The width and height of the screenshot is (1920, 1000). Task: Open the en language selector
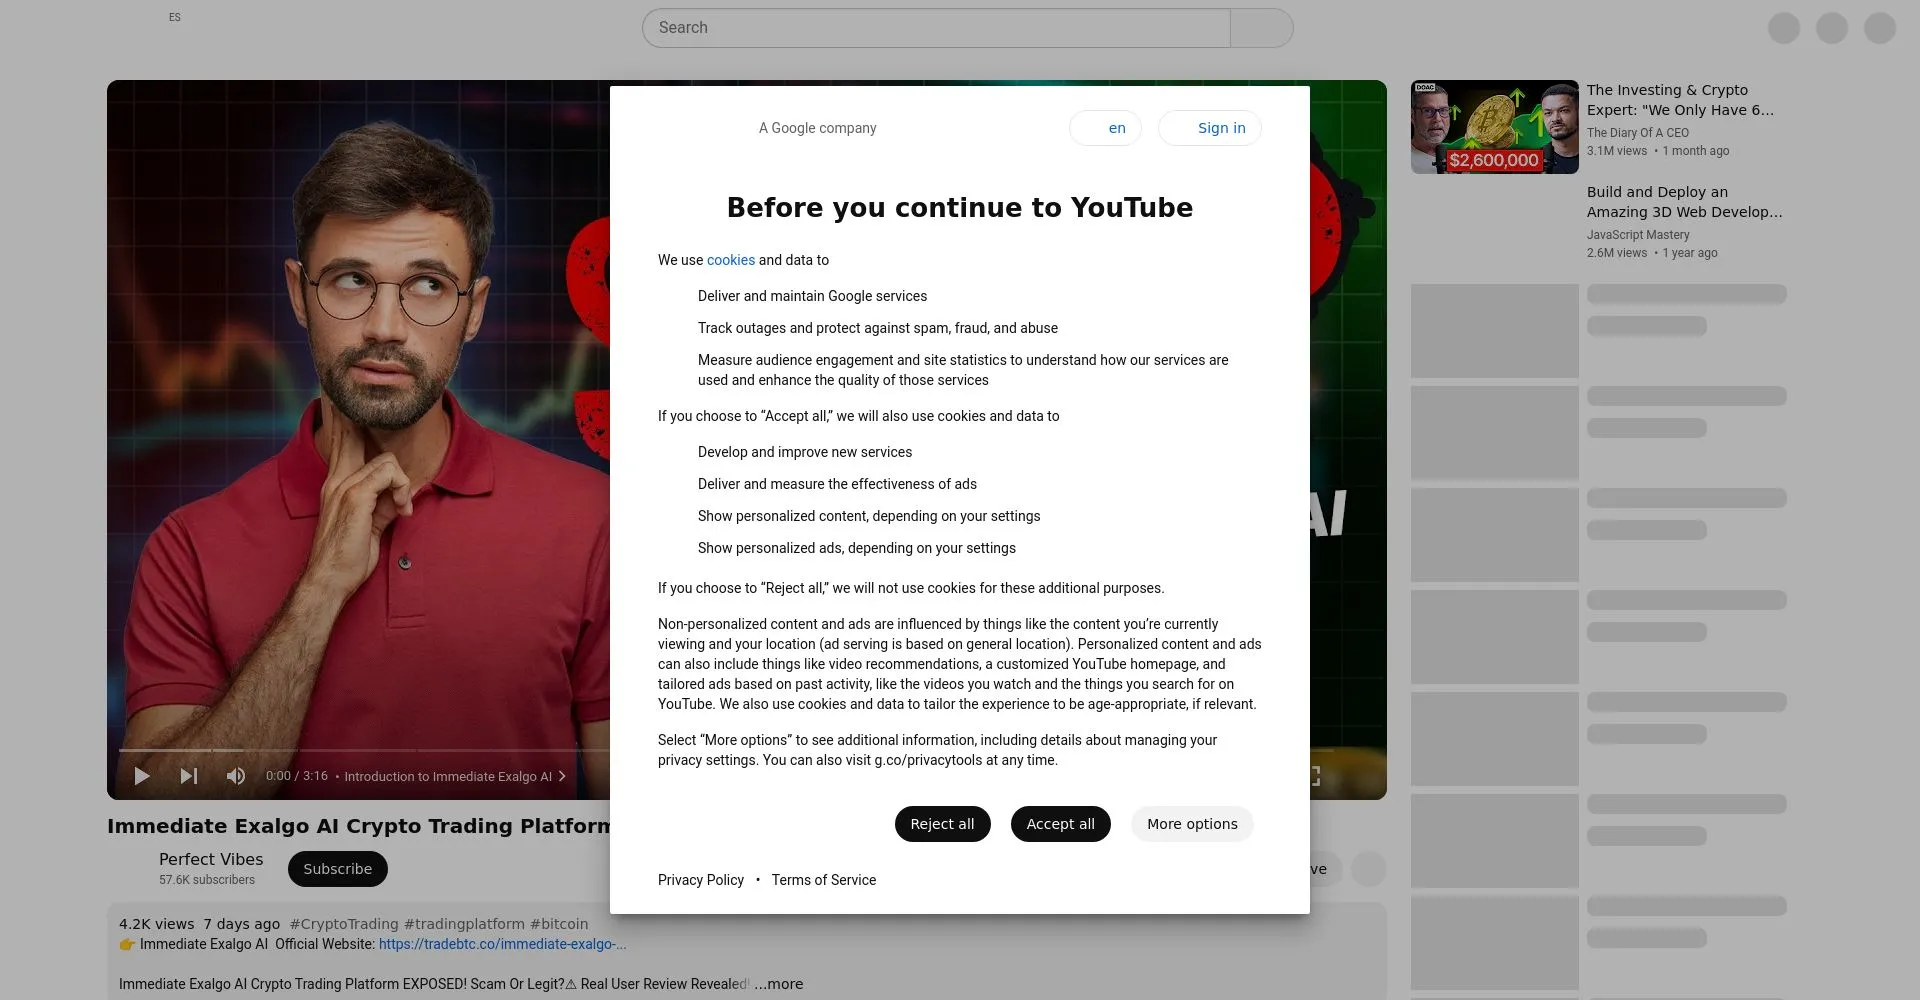[x=1105, y=128]
